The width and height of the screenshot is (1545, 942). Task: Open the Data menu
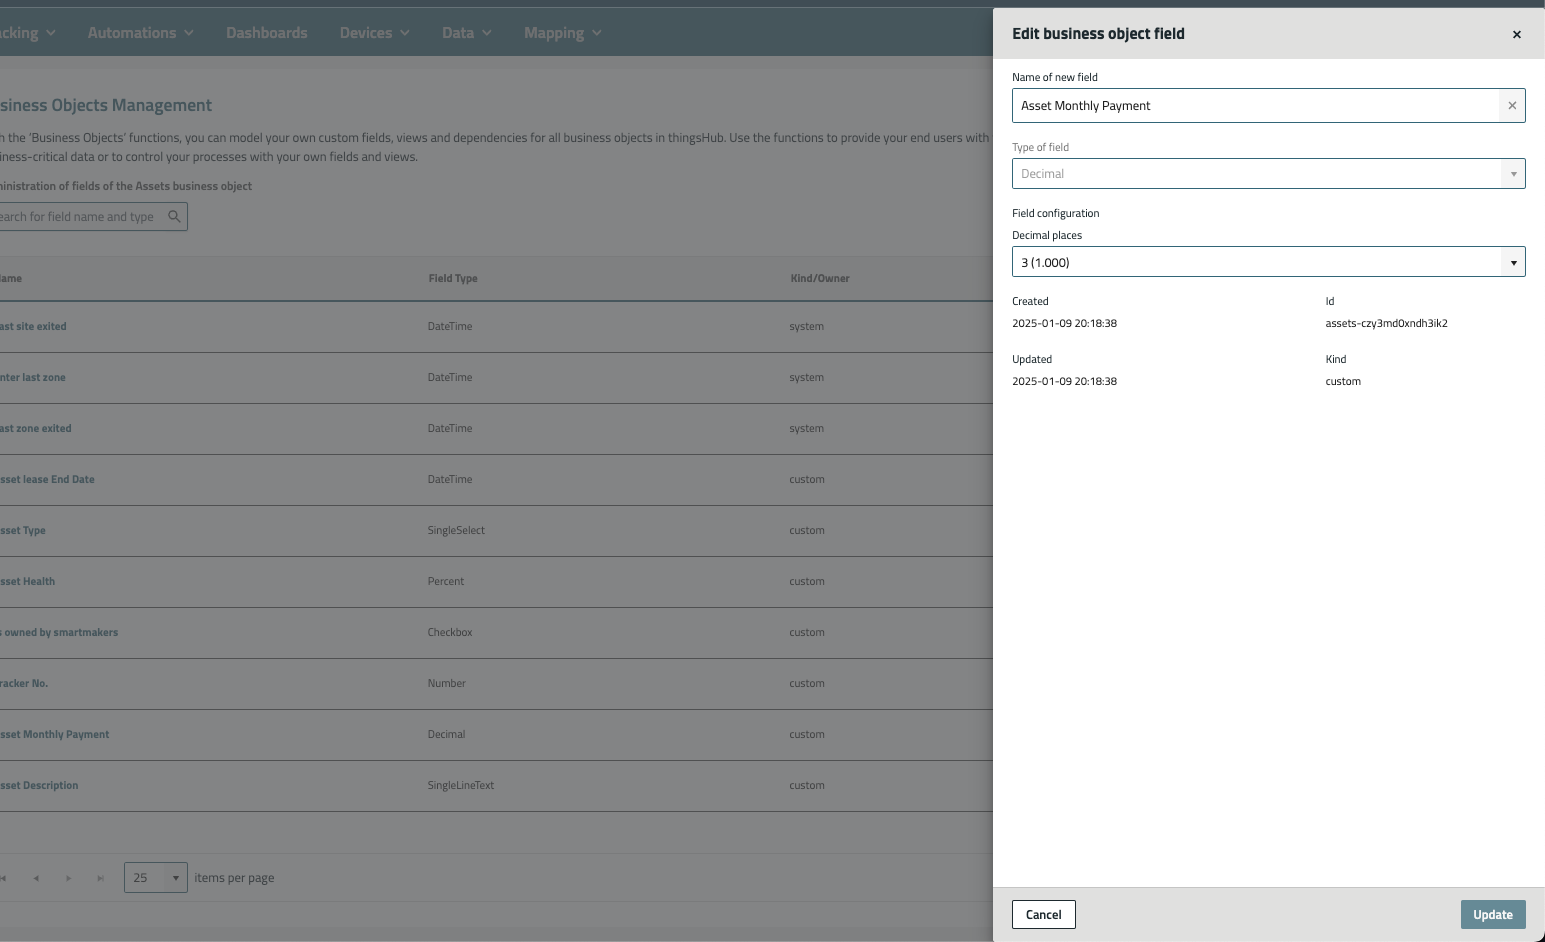click(466, 33)
